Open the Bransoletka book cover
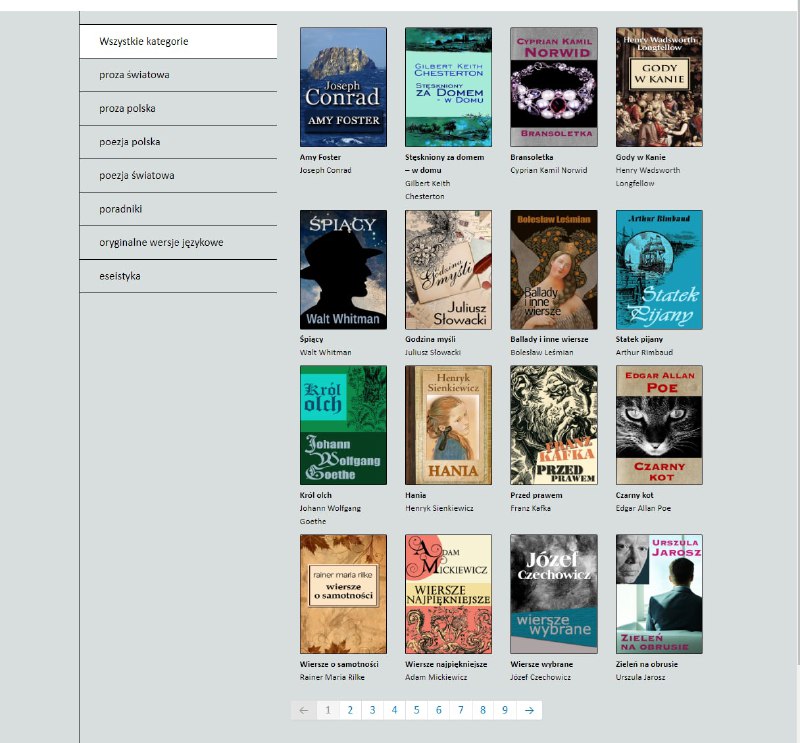This screenshot has height=743, width=800. tap(554, 87)
